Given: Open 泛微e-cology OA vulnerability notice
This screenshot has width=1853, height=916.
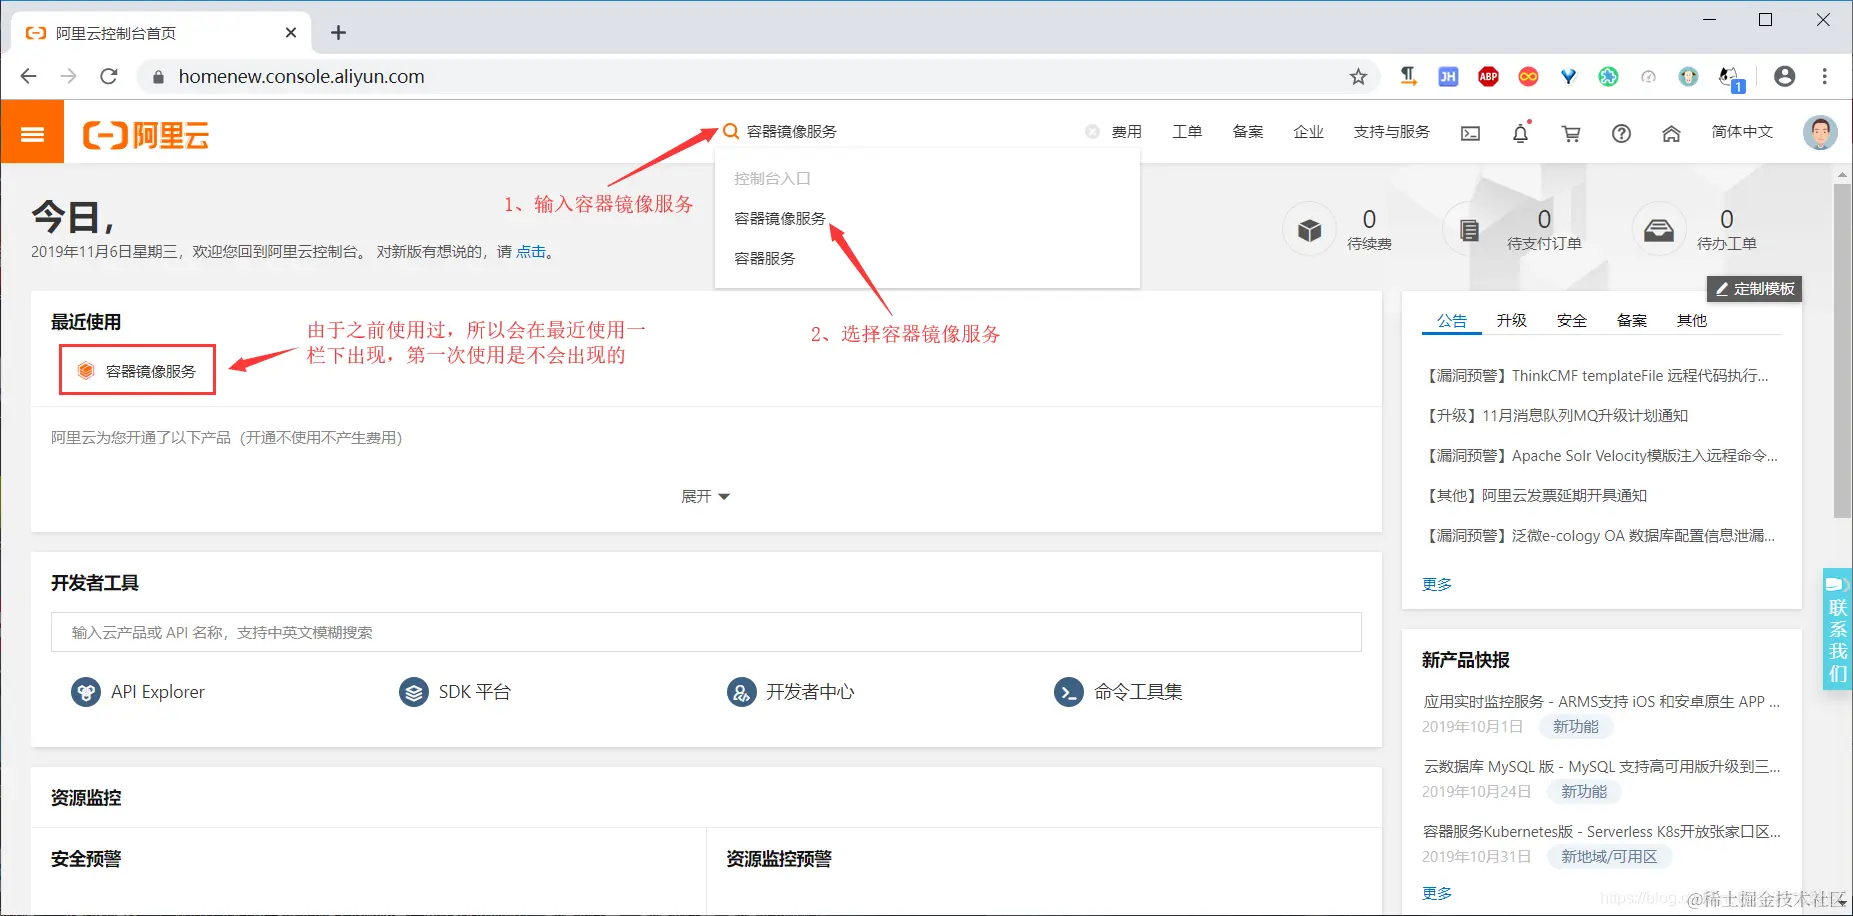Looking at the screenshot, I should pos(1600,536).
